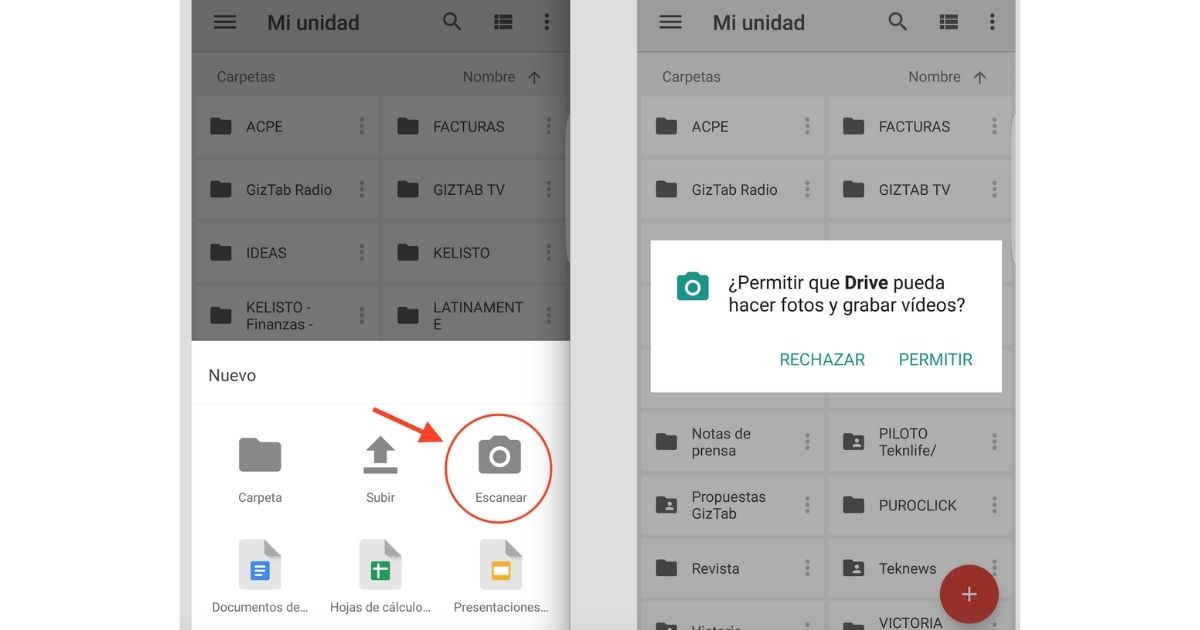Open Revista folder options
Image resolution: width=1200 pixels, height=630 pixels.
click(x=807, y=568)
